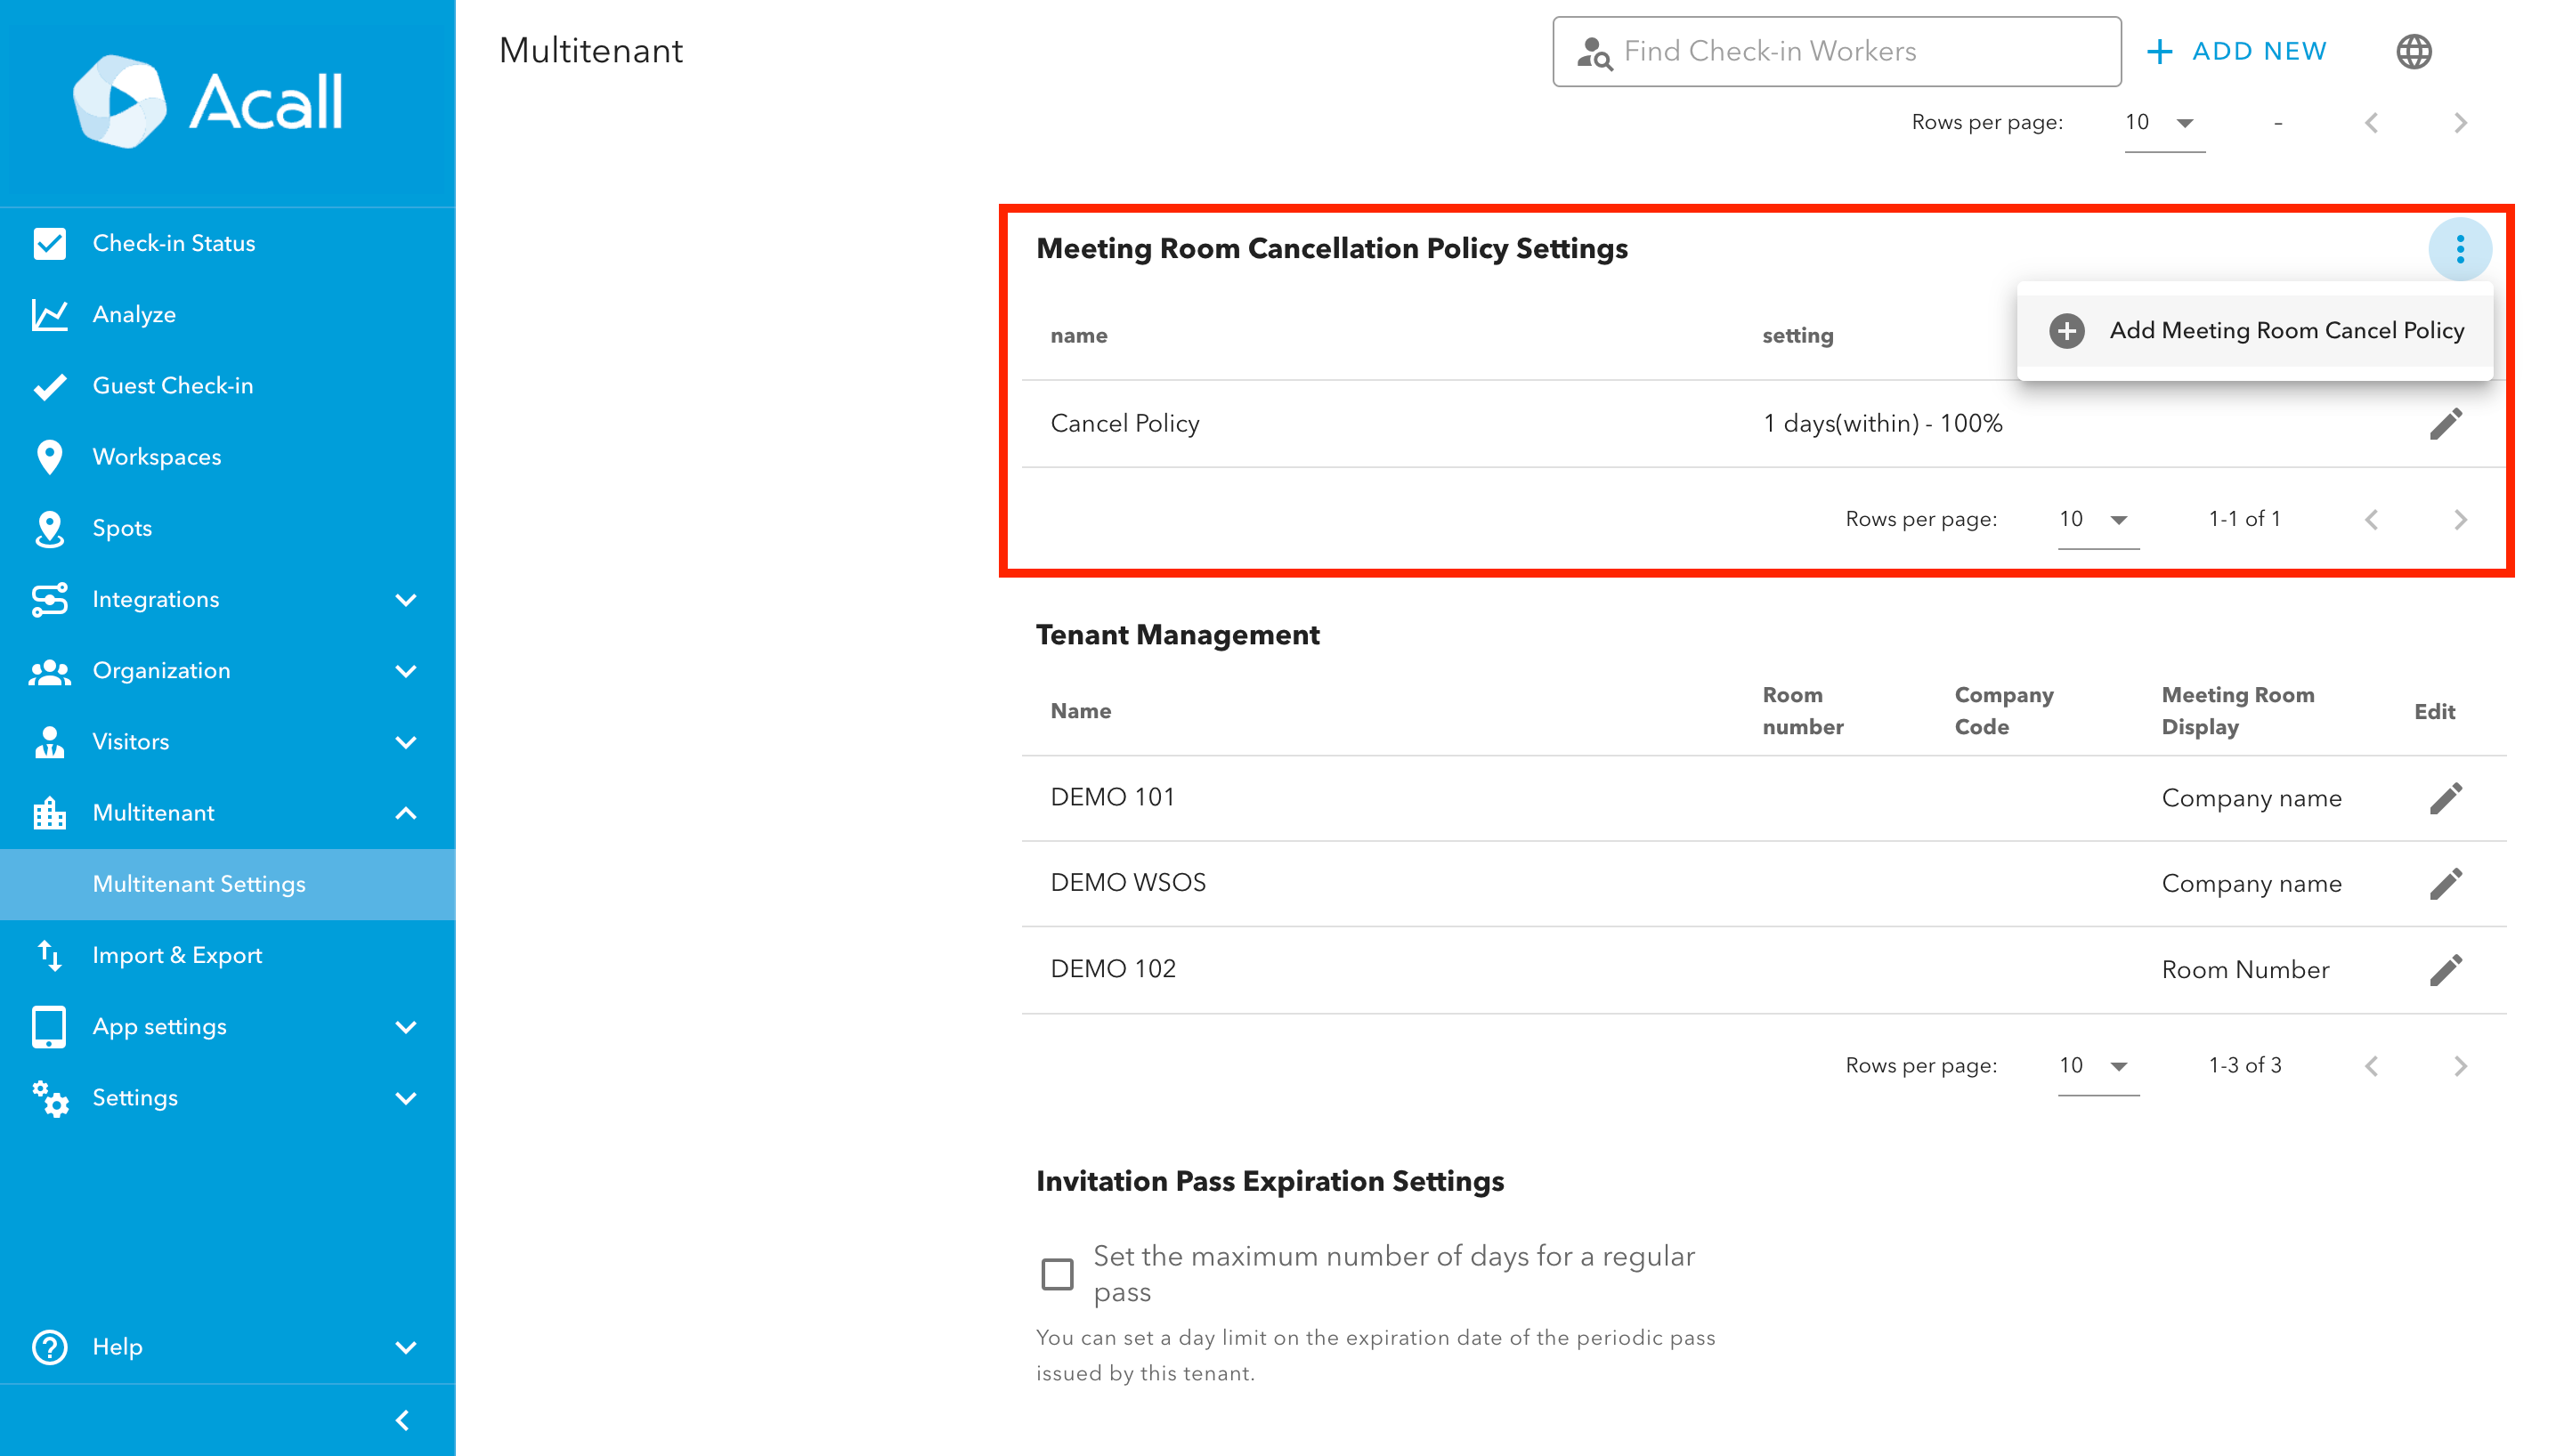Open Multitenant Settings submenu item
The image size is (2564, 1456).
[x=228, y=884]
